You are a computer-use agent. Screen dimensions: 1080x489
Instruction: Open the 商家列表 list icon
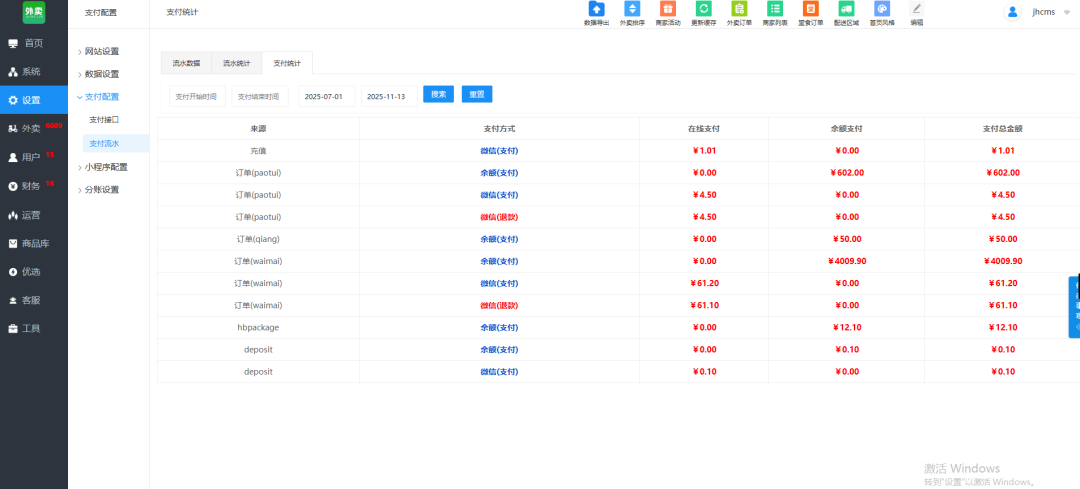pyautogui.click(x=775, y=10)
